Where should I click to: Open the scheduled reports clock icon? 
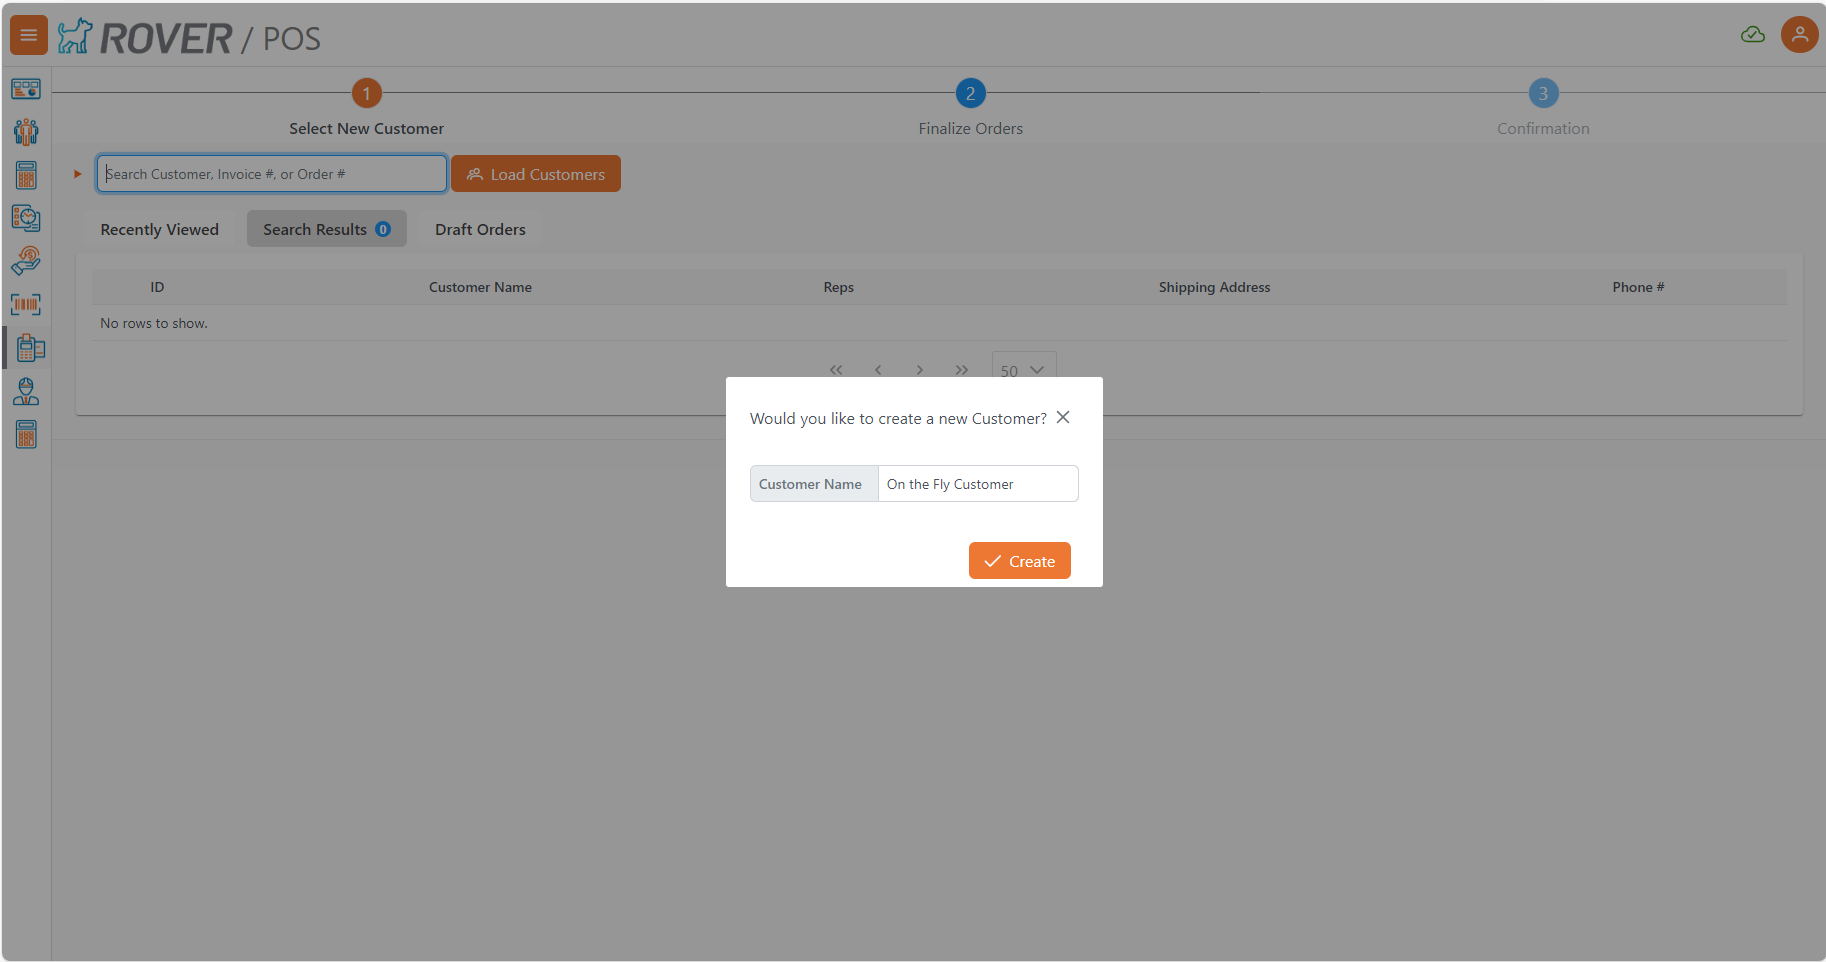[26, 218]
